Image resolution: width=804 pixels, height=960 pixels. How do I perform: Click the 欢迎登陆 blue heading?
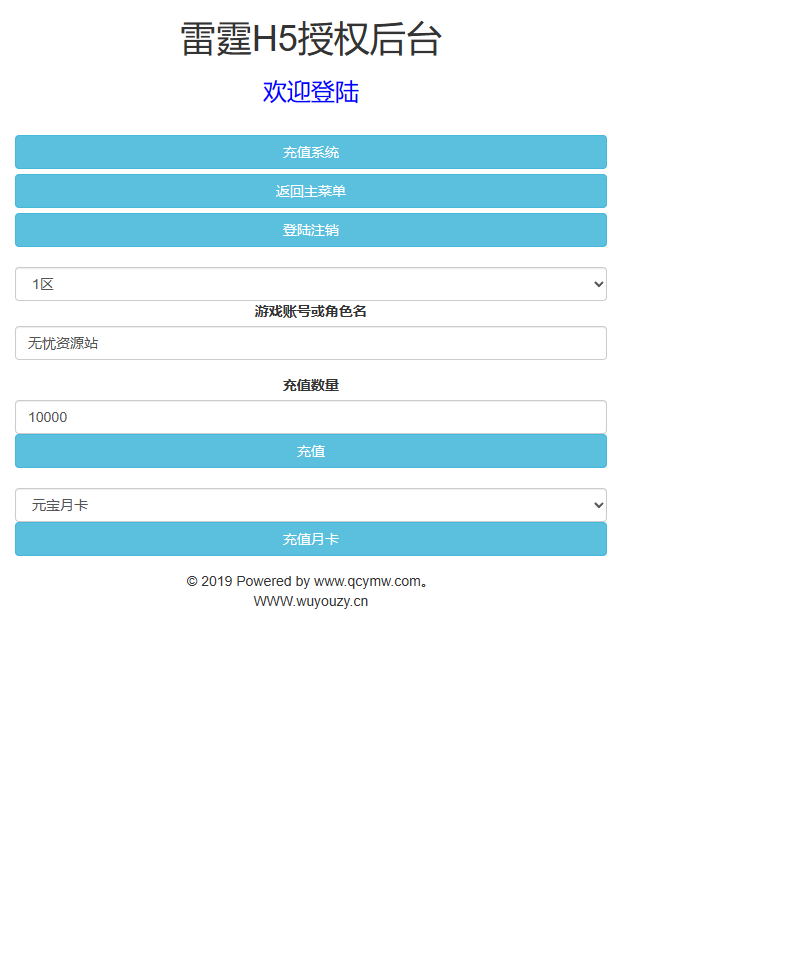(310, 92)
